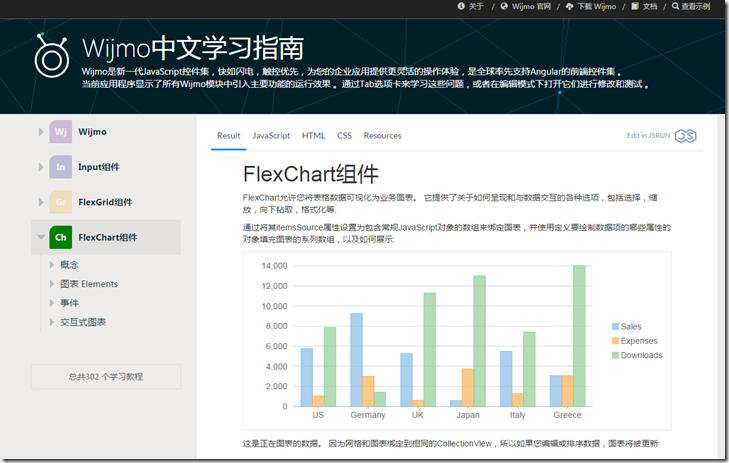
Task: Click the Wijmo中文学习指南 banner title
Action: pyautogui.click(x=193, y=48)
